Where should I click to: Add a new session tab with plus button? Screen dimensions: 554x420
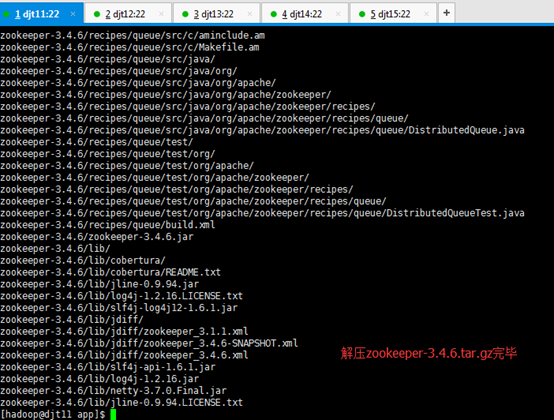point(447,13)
